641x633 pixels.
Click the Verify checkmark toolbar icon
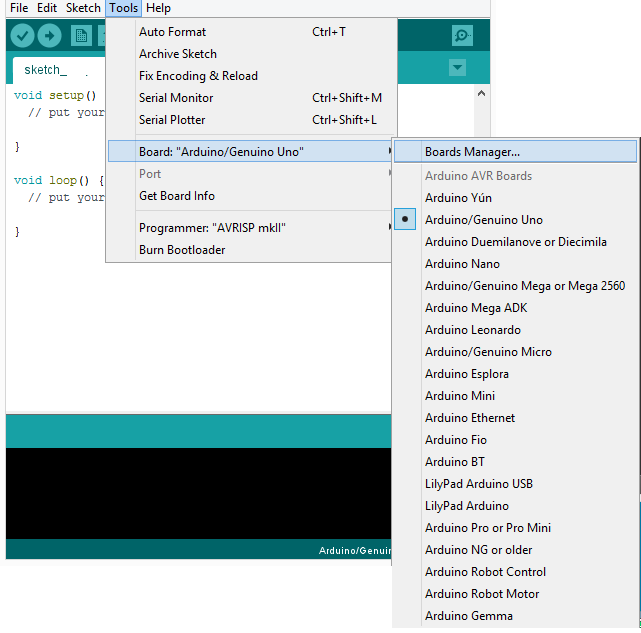tap(22, 36)
